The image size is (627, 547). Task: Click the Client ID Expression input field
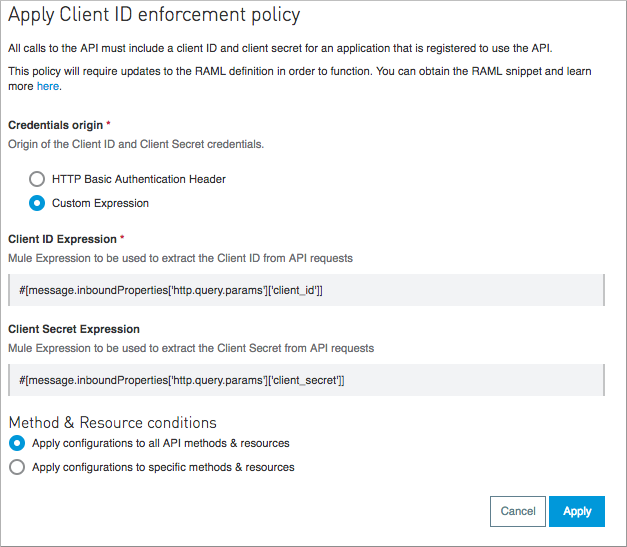306,290
